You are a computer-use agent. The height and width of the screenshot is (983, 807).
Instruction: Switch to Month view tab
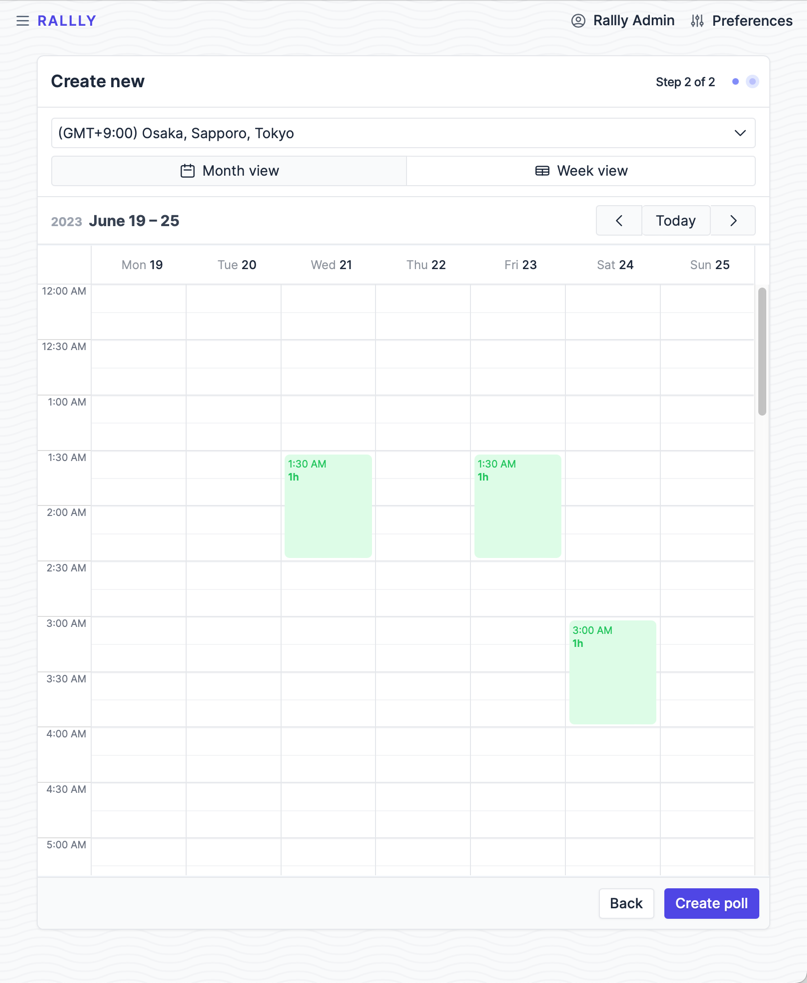pos(229,171)
